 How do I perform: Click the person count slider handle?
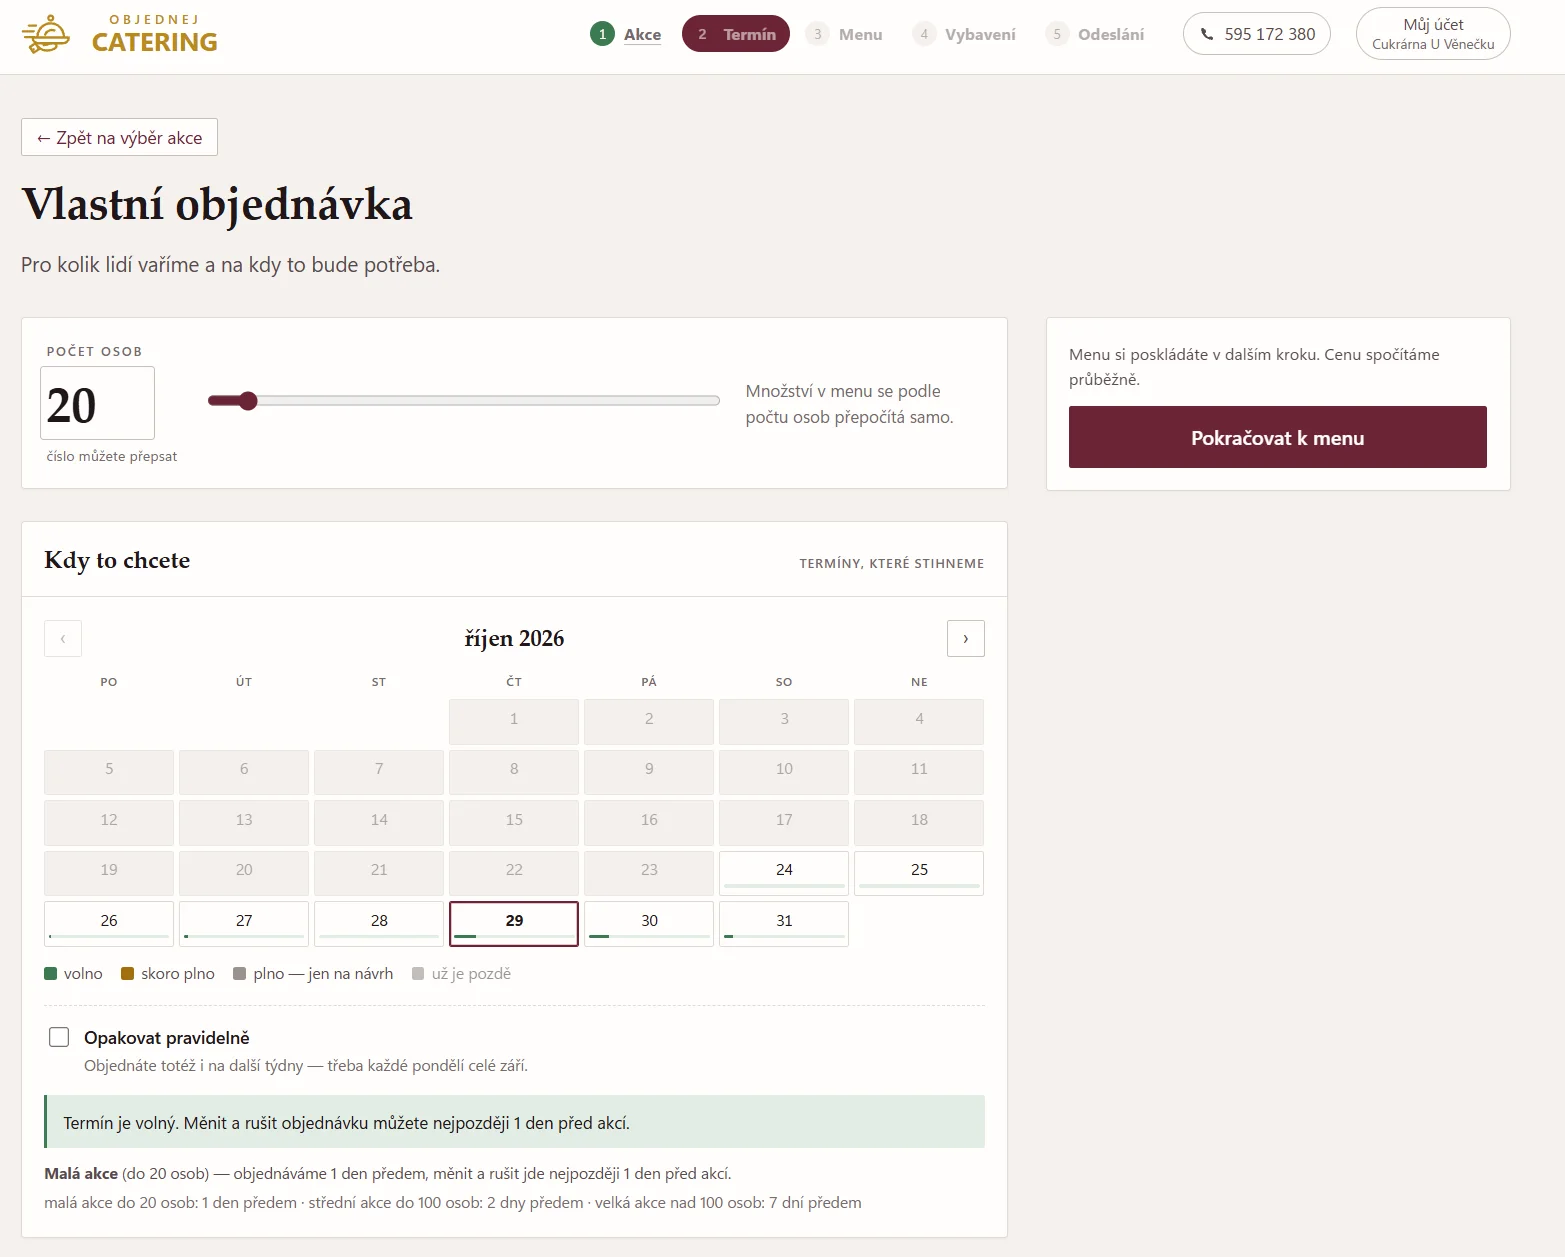[x=248, y=401]
